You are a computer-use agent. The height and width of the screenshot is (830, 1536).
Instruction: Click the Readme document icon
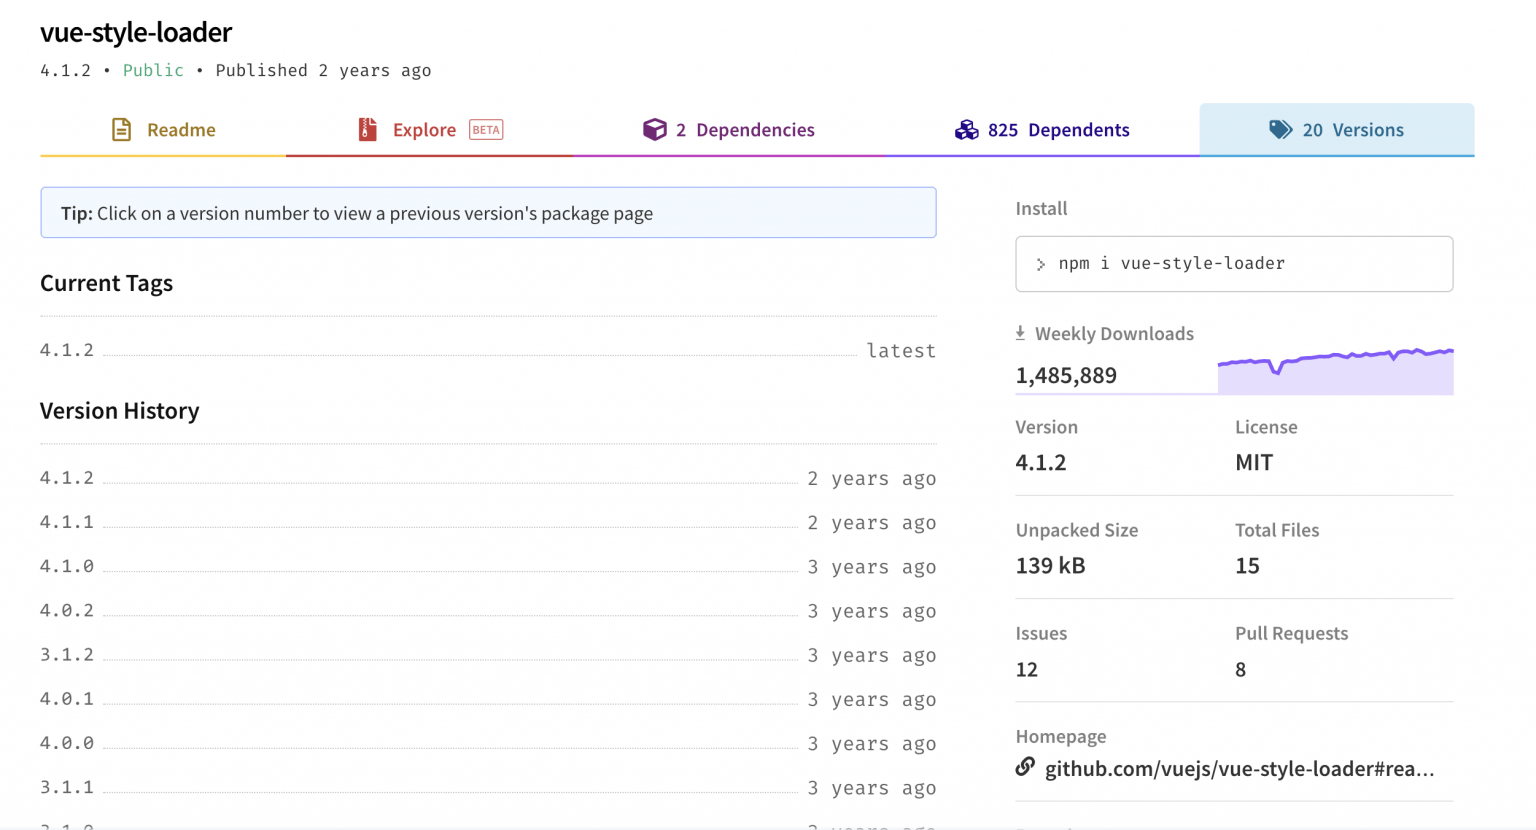point(121,129)
